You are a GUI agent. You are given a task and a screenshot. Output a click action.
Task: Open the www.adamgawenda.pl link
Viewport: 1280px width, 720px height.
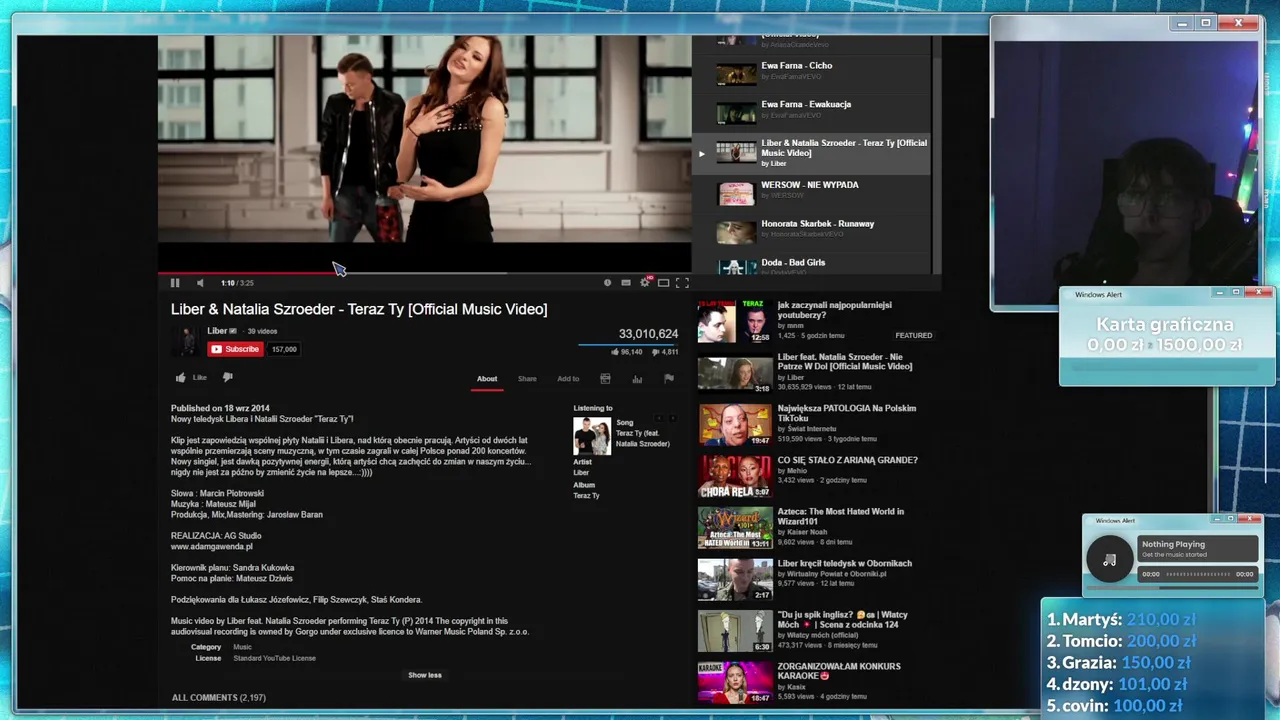click(212, 547)
